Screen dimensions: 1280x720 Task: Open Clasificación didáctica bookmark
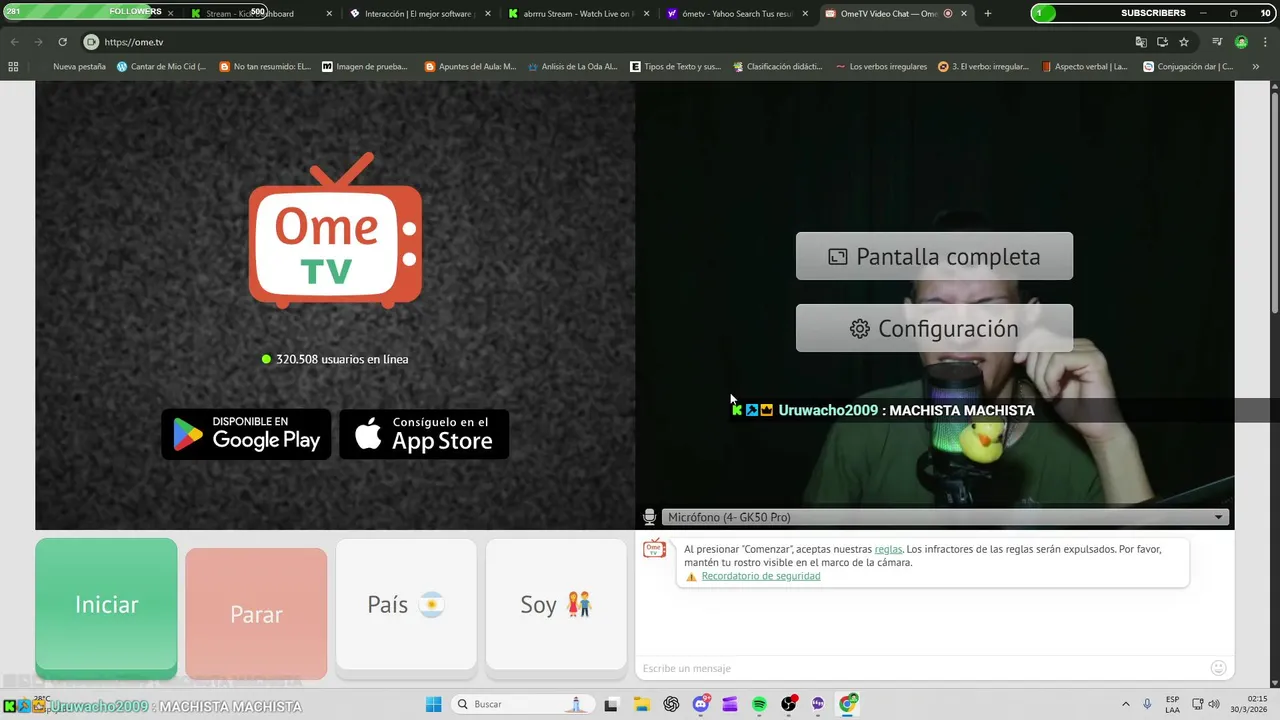coord(777,67)
